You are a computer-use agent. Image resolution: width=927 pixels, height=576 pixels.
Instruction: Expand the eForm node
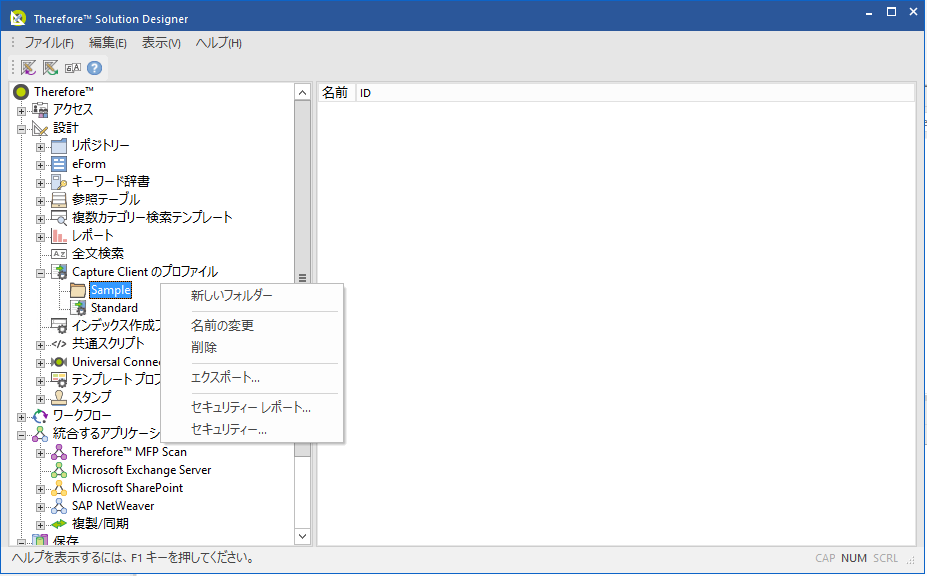(x=40, y=165)
